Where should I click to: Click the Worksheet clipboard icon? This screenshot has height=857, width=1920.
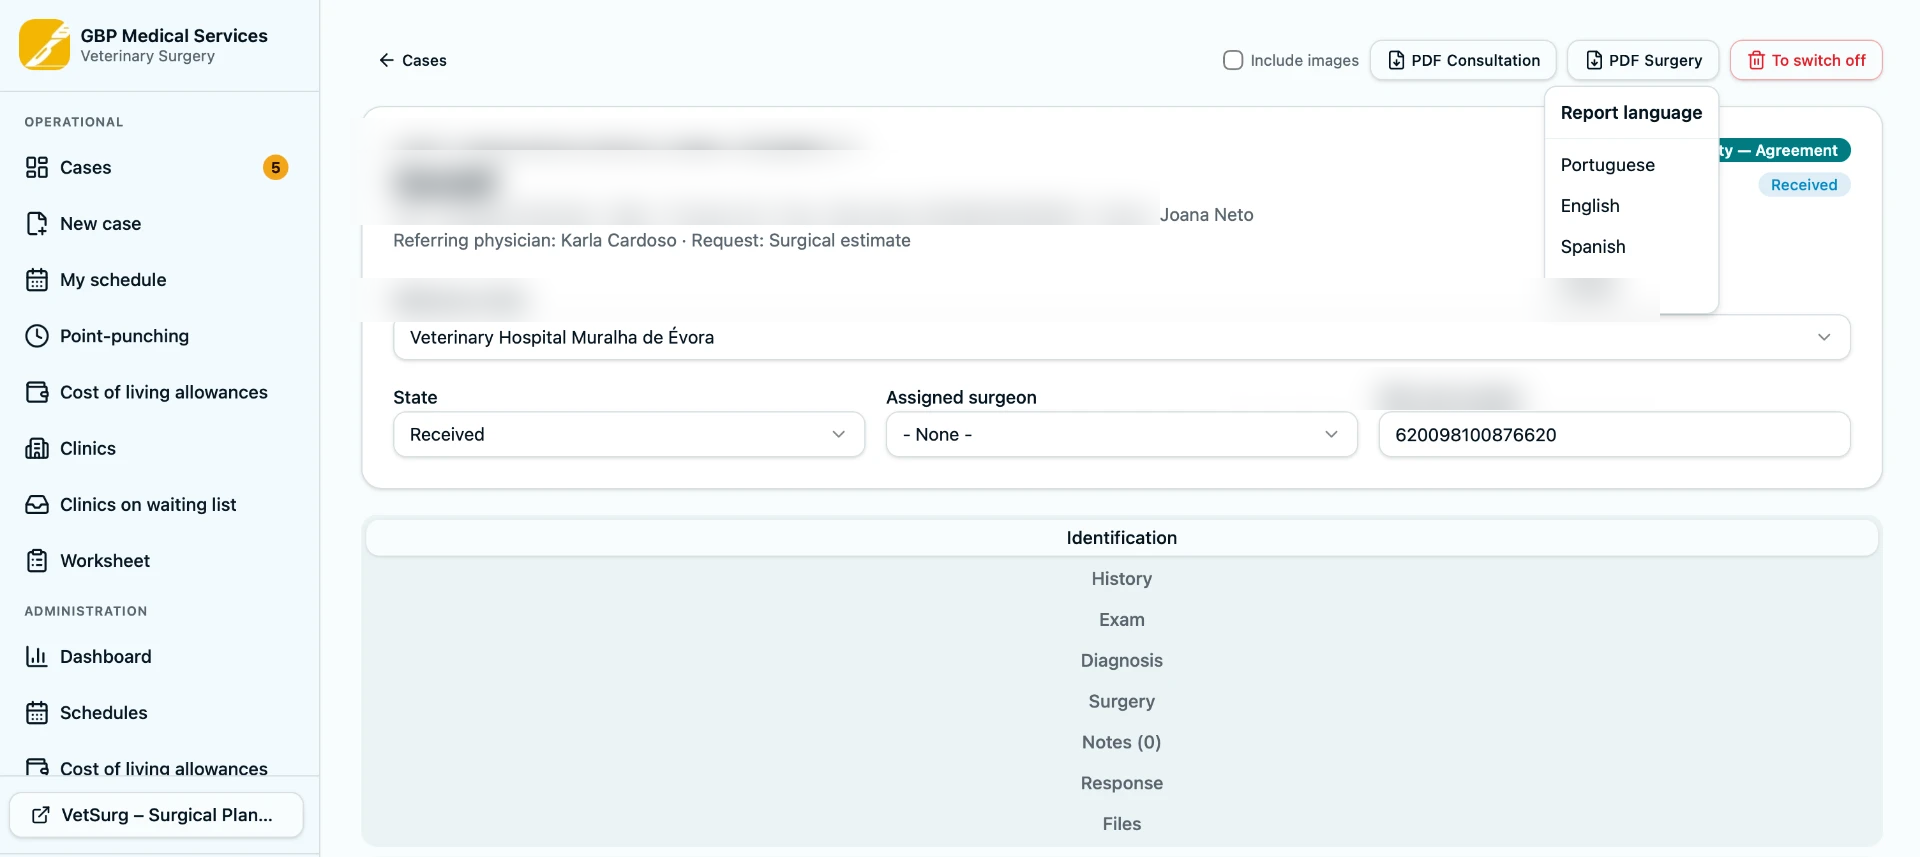pos(37,561)
